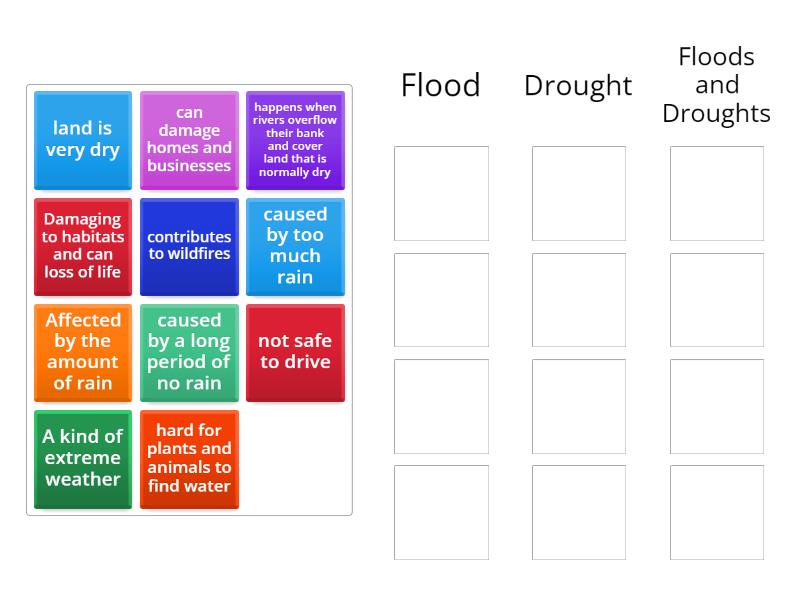800x600 pixels.
Task: Click the 'contributes to wildfires' card
Action: pyautogui.click(x=189, y=246)
